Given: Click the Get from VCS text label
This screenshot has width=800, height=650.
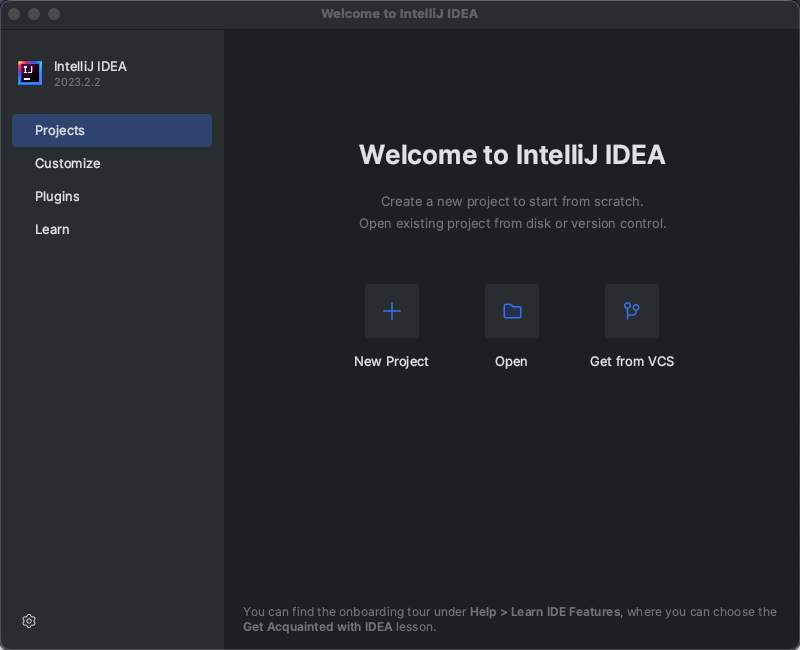Looking at the screenshot, I should coord(632,362).
